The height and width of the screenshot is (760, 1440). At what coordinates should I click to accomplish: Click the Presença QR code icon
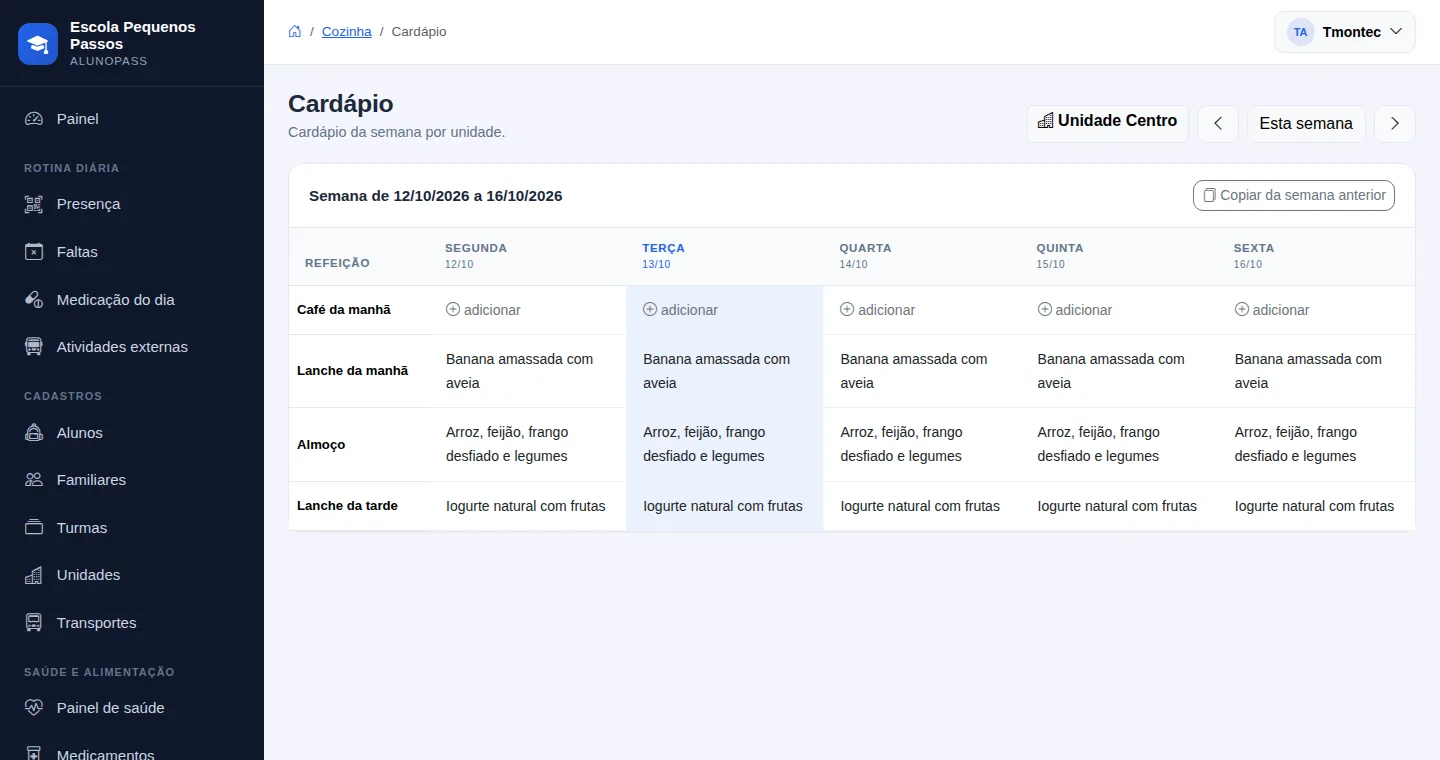[34, 204]
